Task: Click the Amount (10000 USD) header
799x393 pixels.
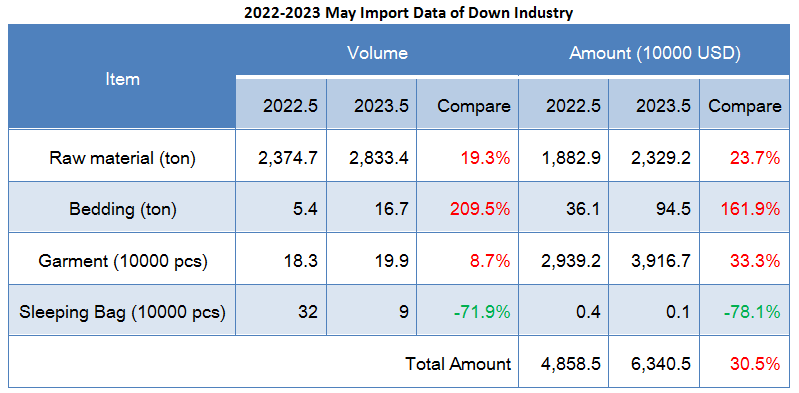Action: (654, 52)
